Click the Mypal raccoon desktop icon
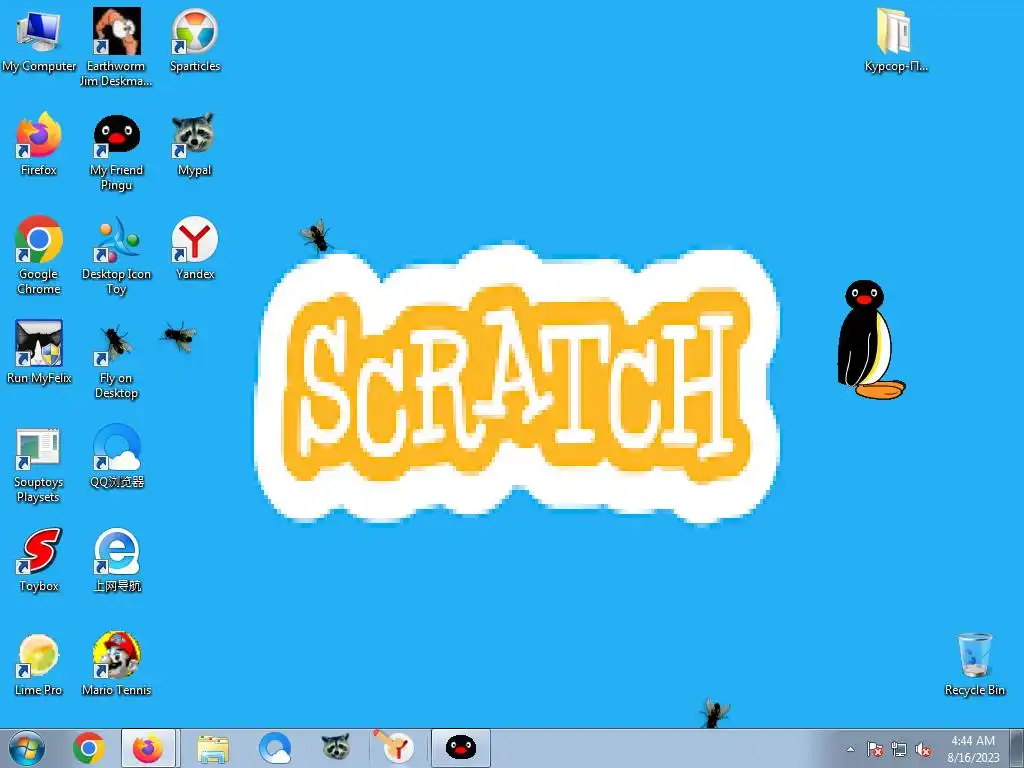This screenshot has height=768, width=1024. (x=194, y=144)
